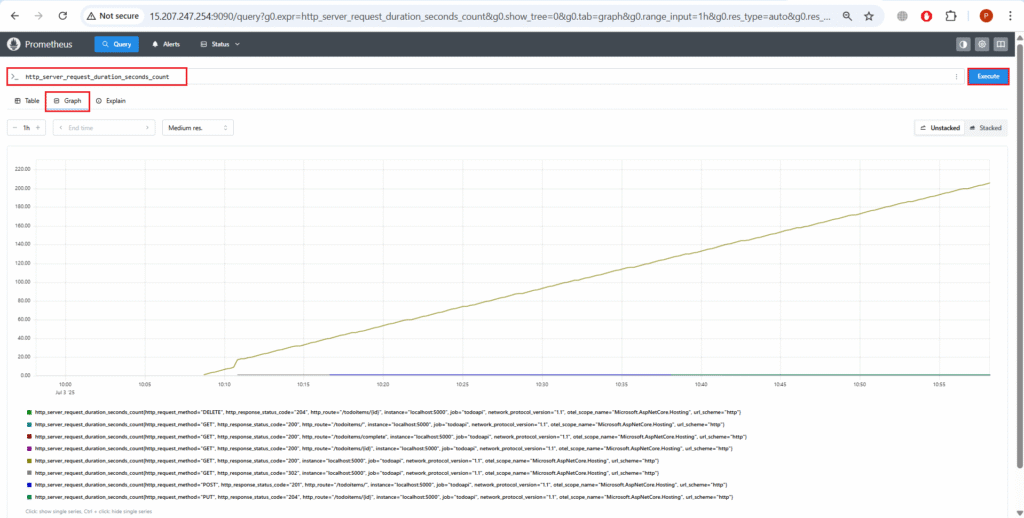The image size is (1024, 518).
Task: Open the documentation book icon
Action: 1000,44
